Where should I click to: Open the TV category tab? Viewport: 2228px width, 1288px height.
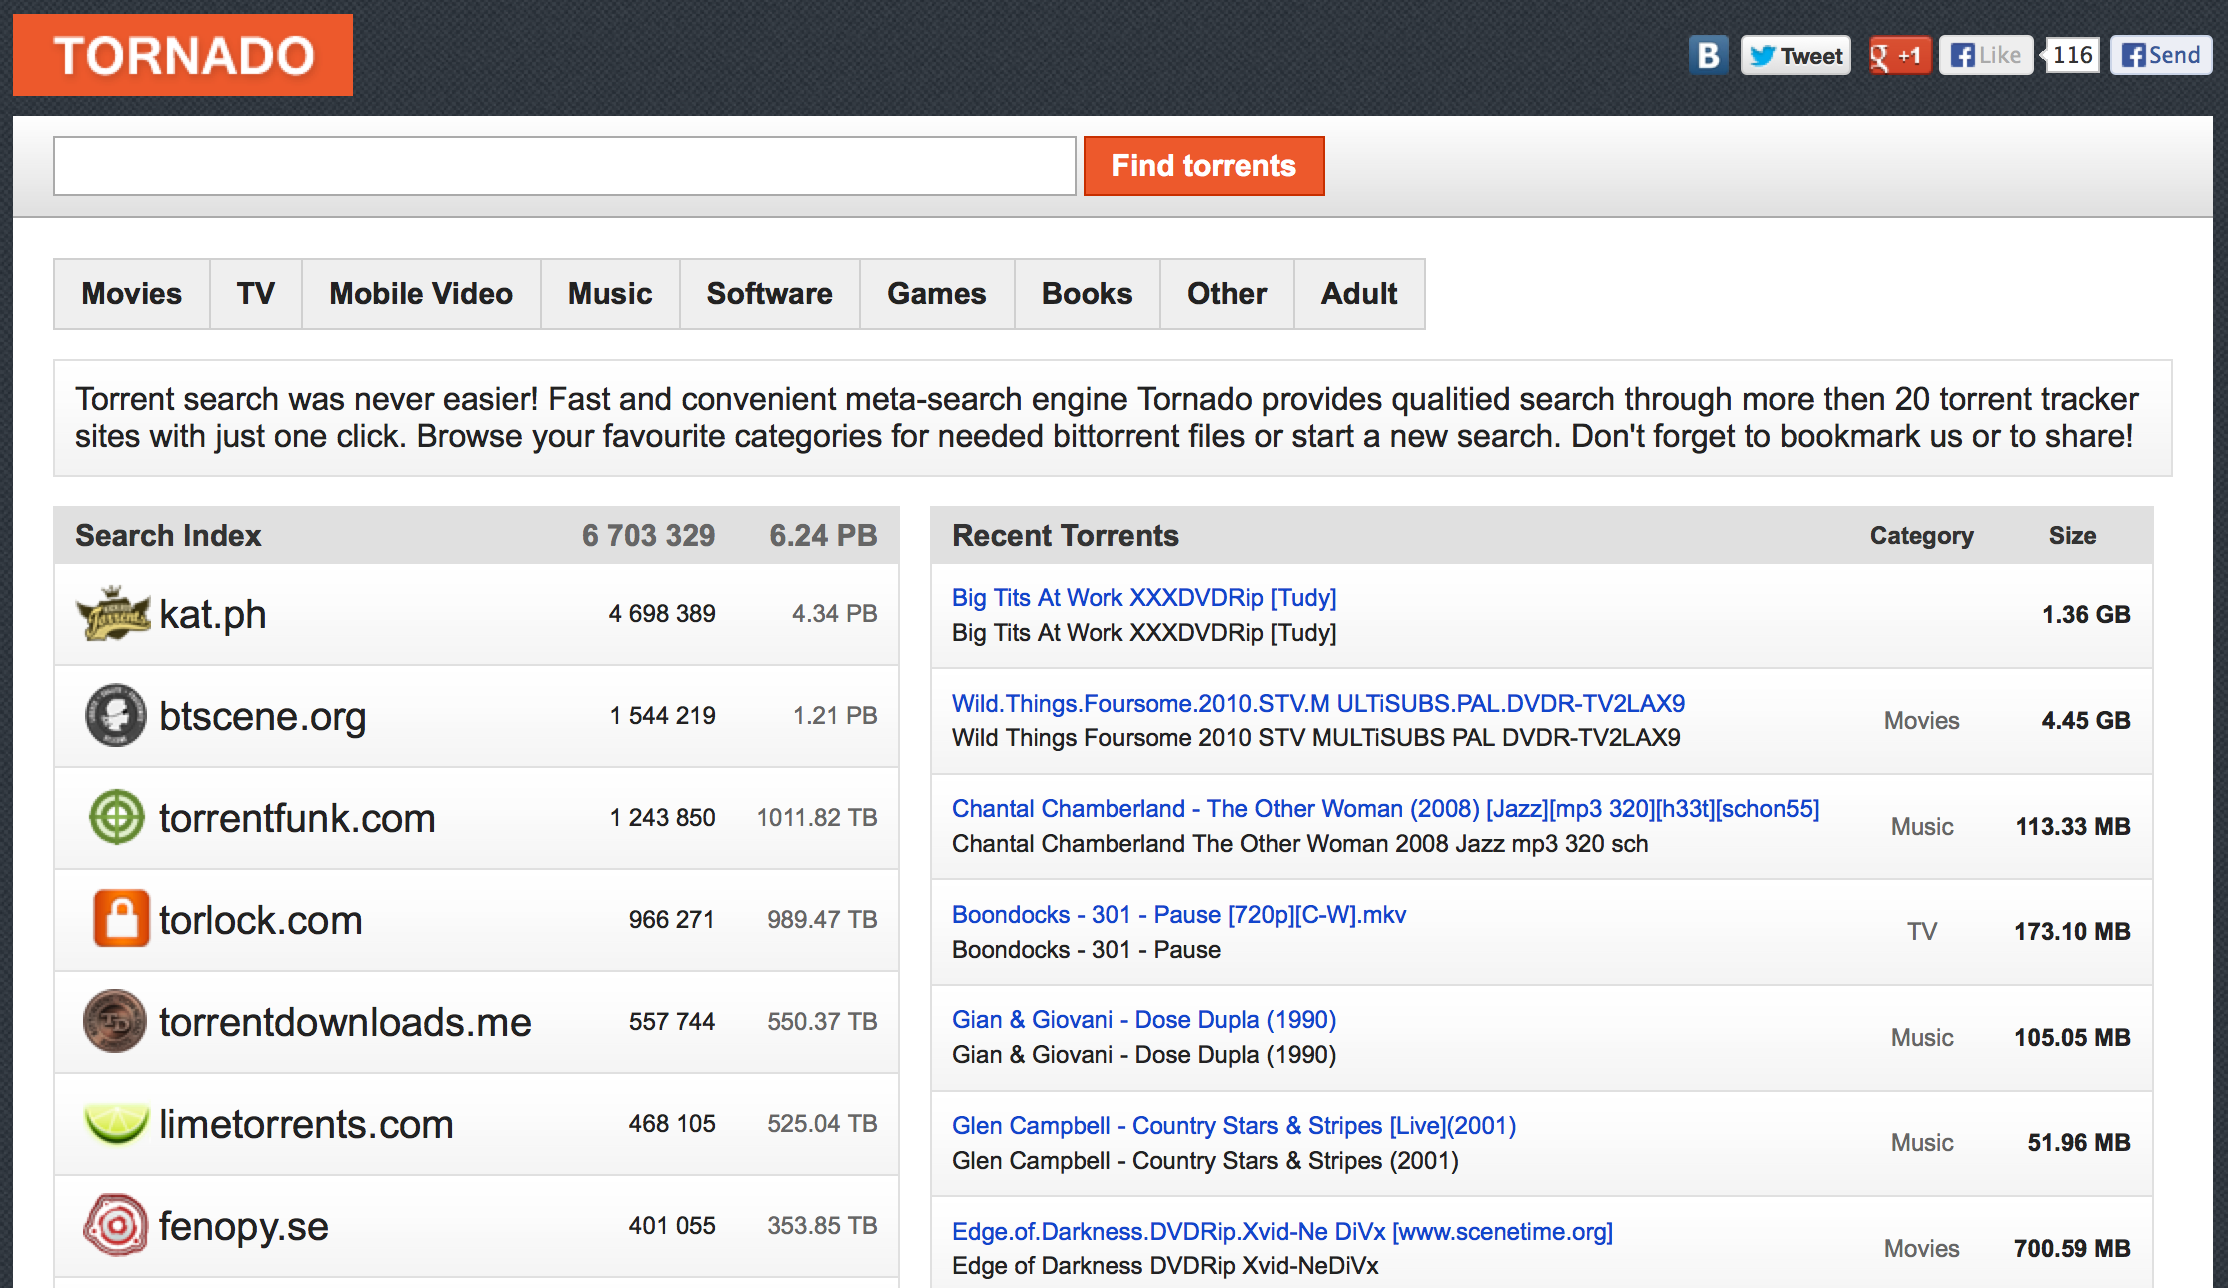[256, 294]
